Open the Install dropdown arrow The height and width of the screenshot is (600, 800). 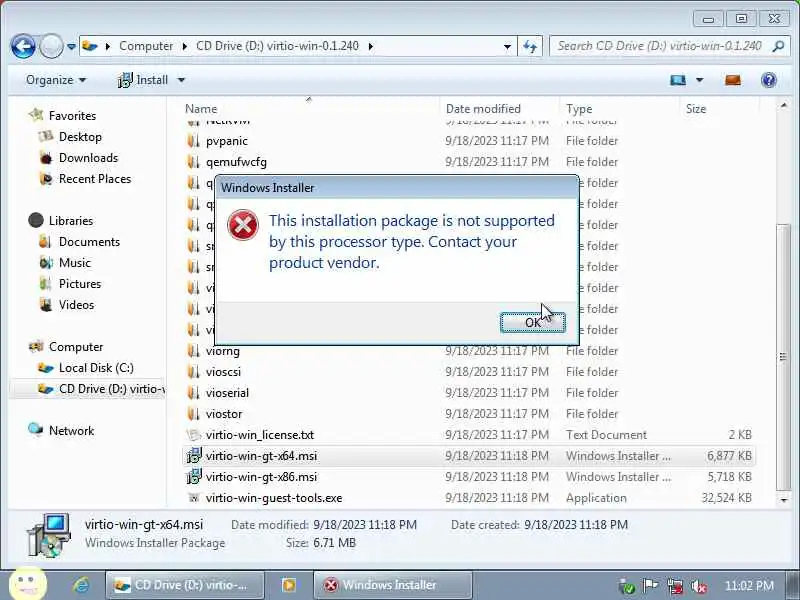pyautogui.click(x=181, y=80)
